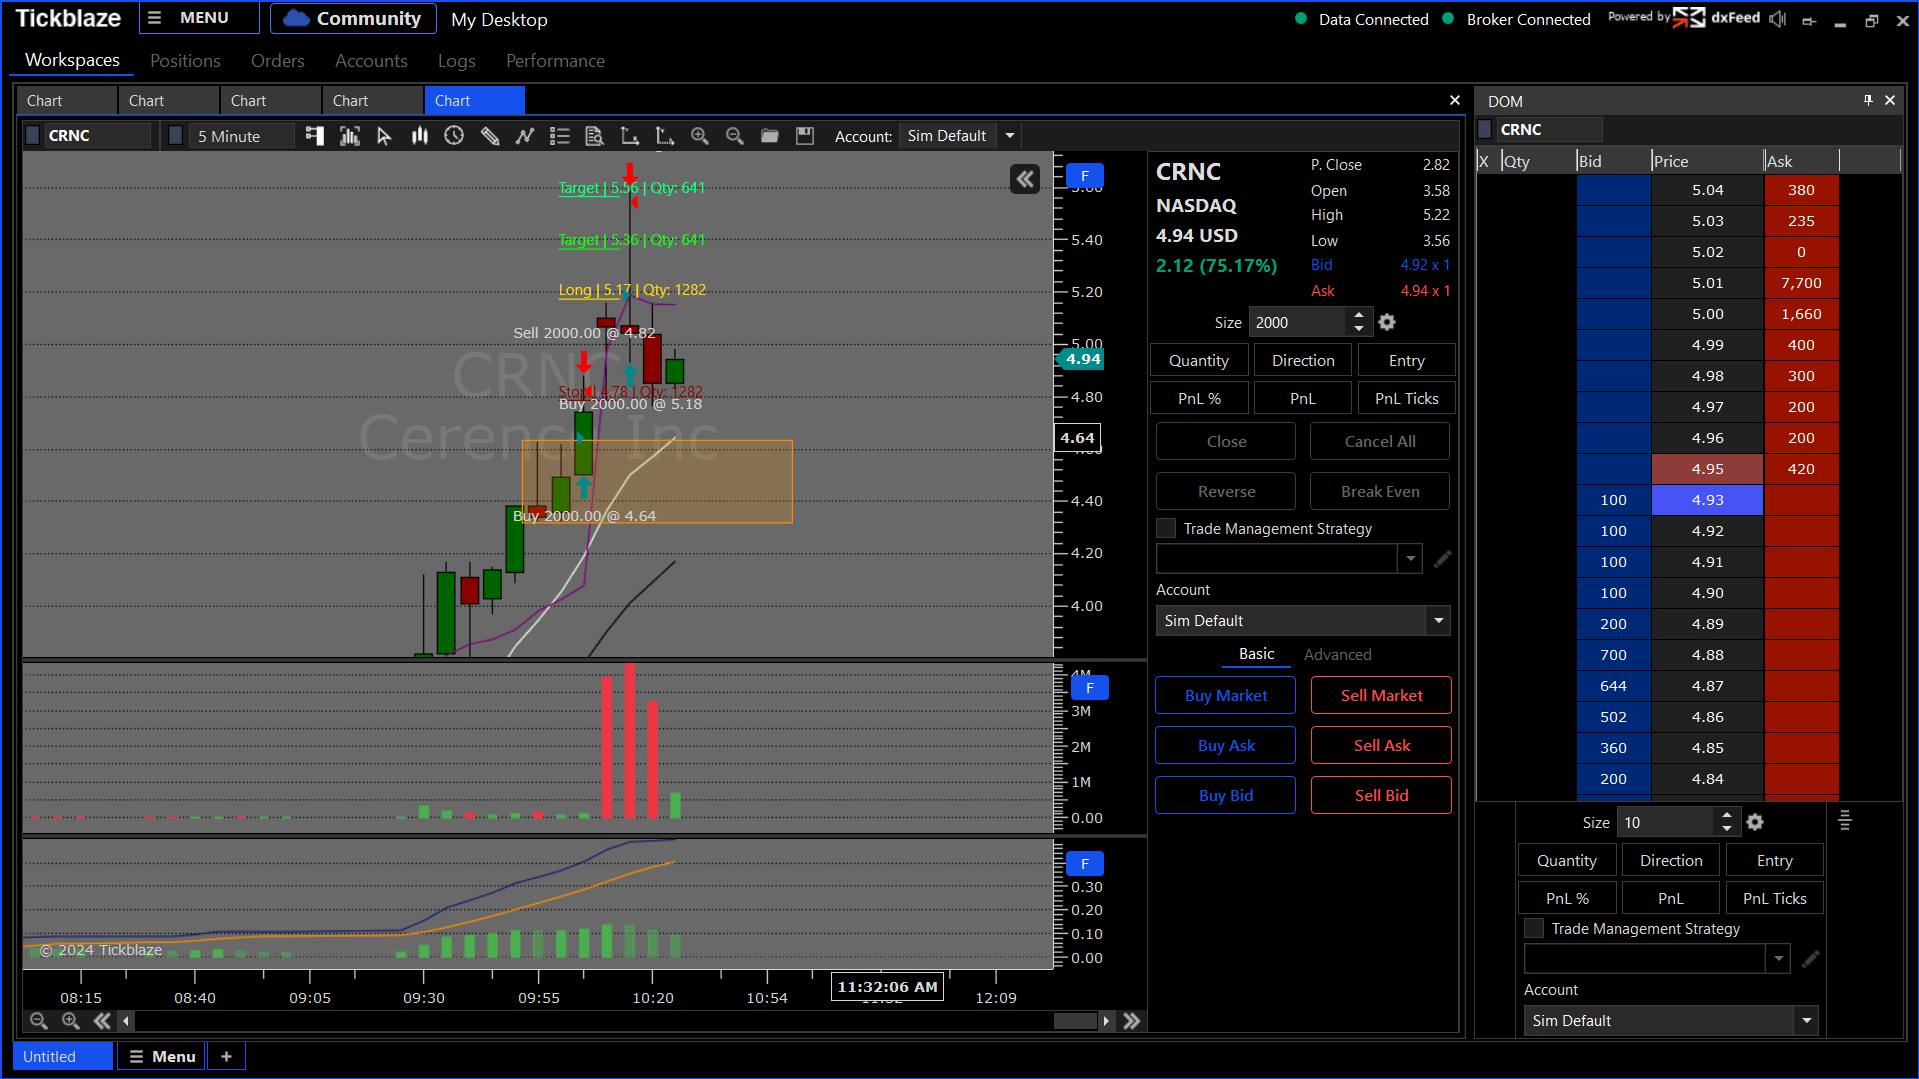Enable DOM Trade Management Strategy checkbox
This screenshot has height=1079, width=1919.
pyautogui.click(x=1534, y=928)
